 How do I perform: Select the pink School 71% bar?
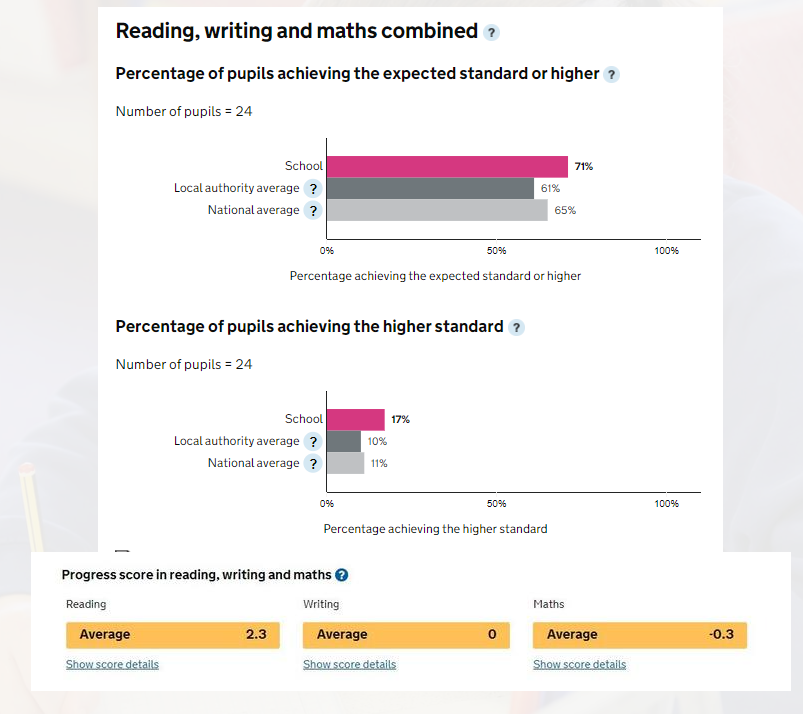(447, 166)
